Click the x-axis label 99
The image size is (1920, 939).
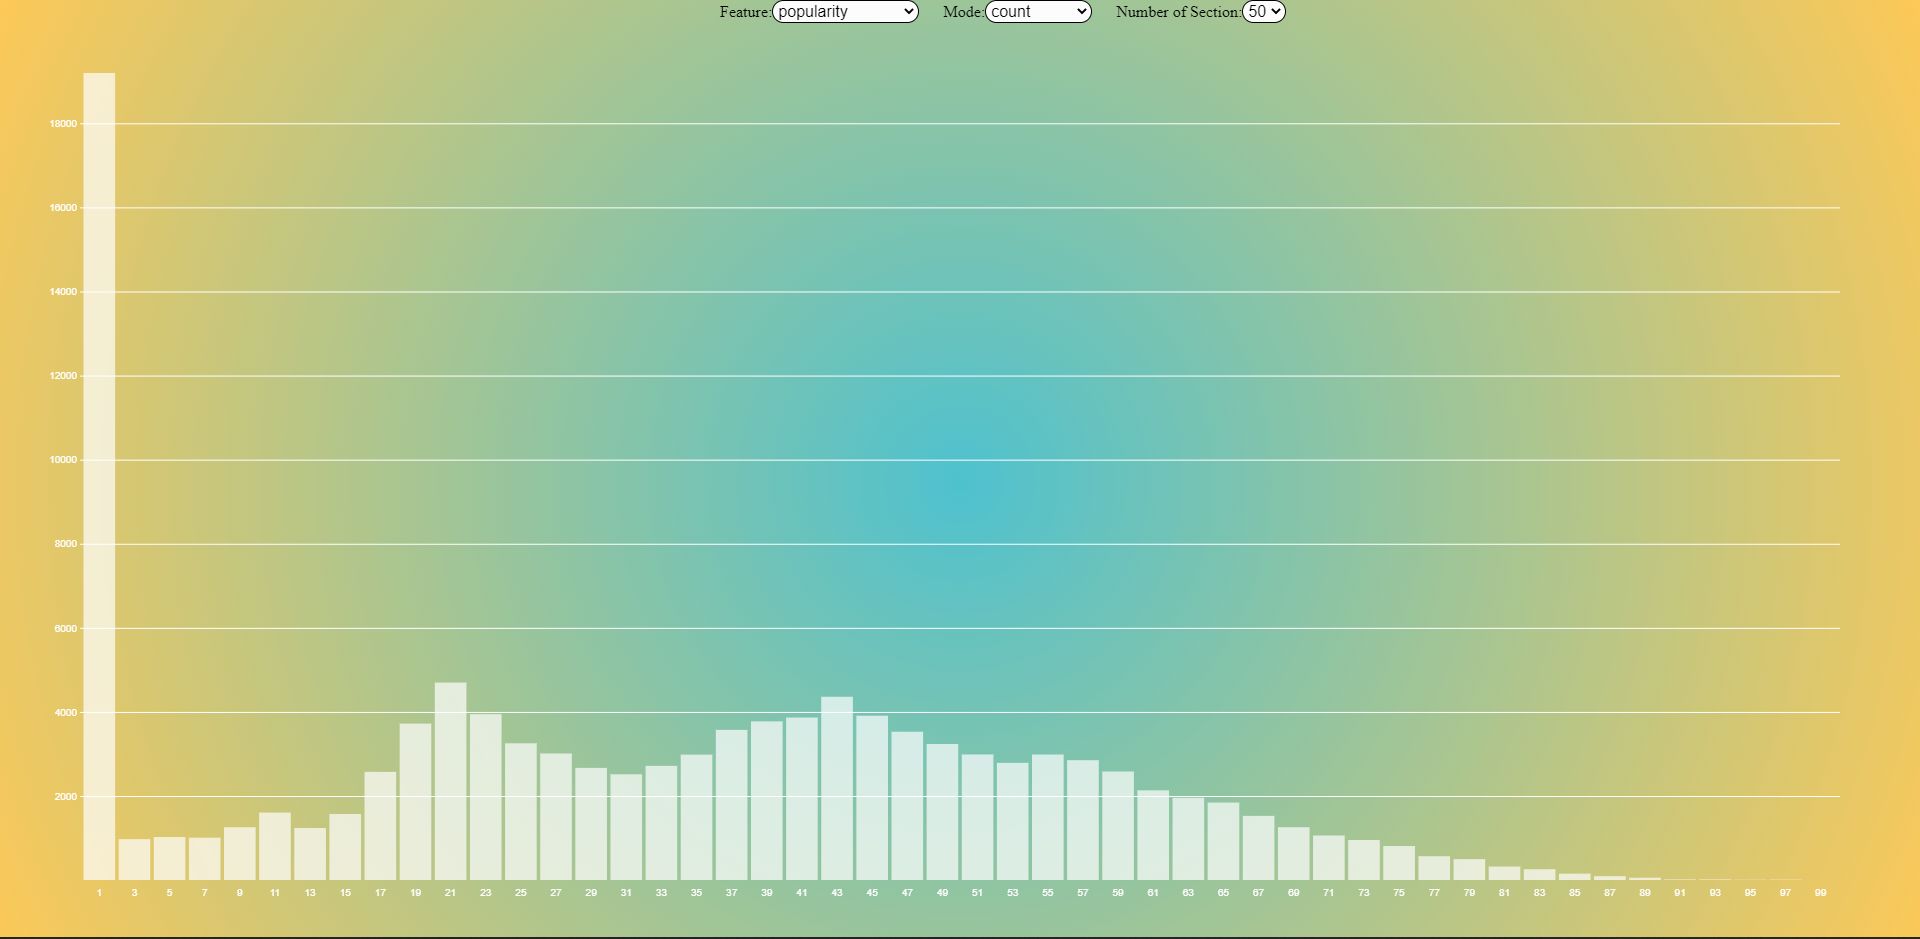pyautogui.click(x=1820, y=893)
